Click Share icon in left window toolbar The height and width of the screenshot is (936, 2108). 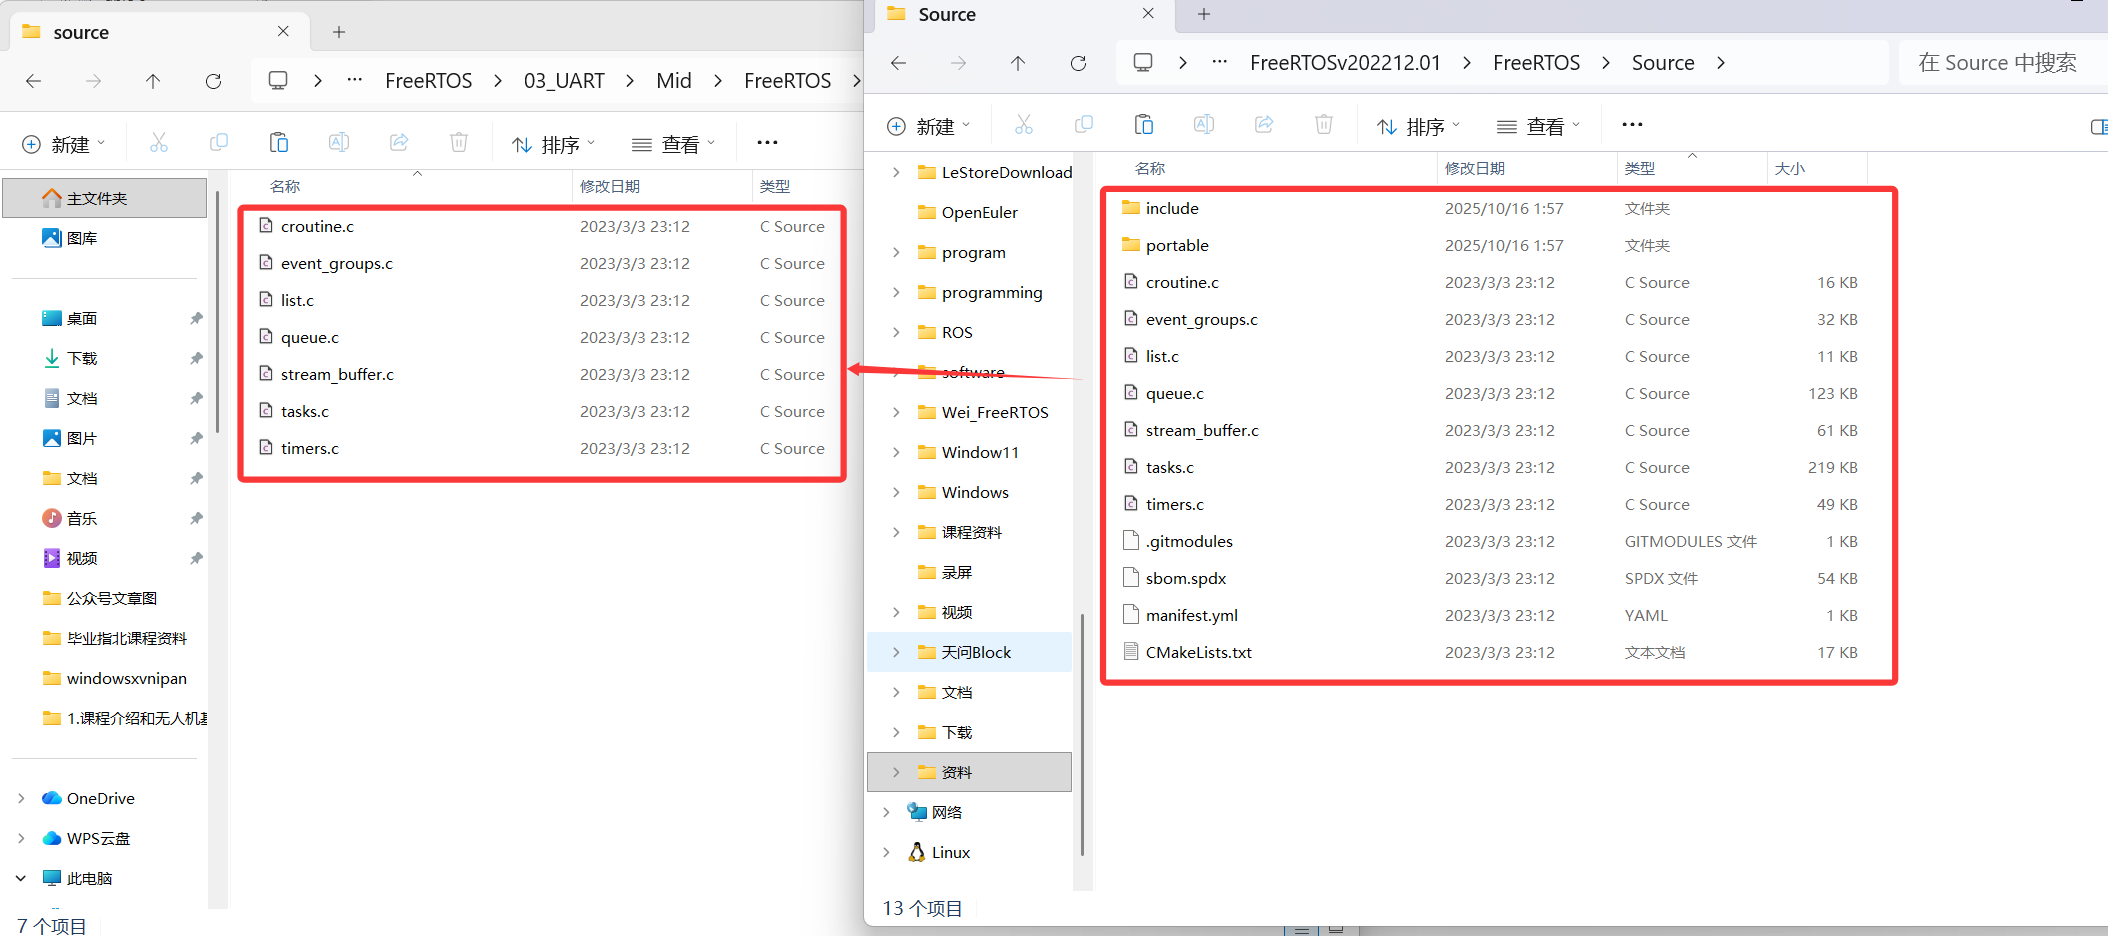(399, 143)
